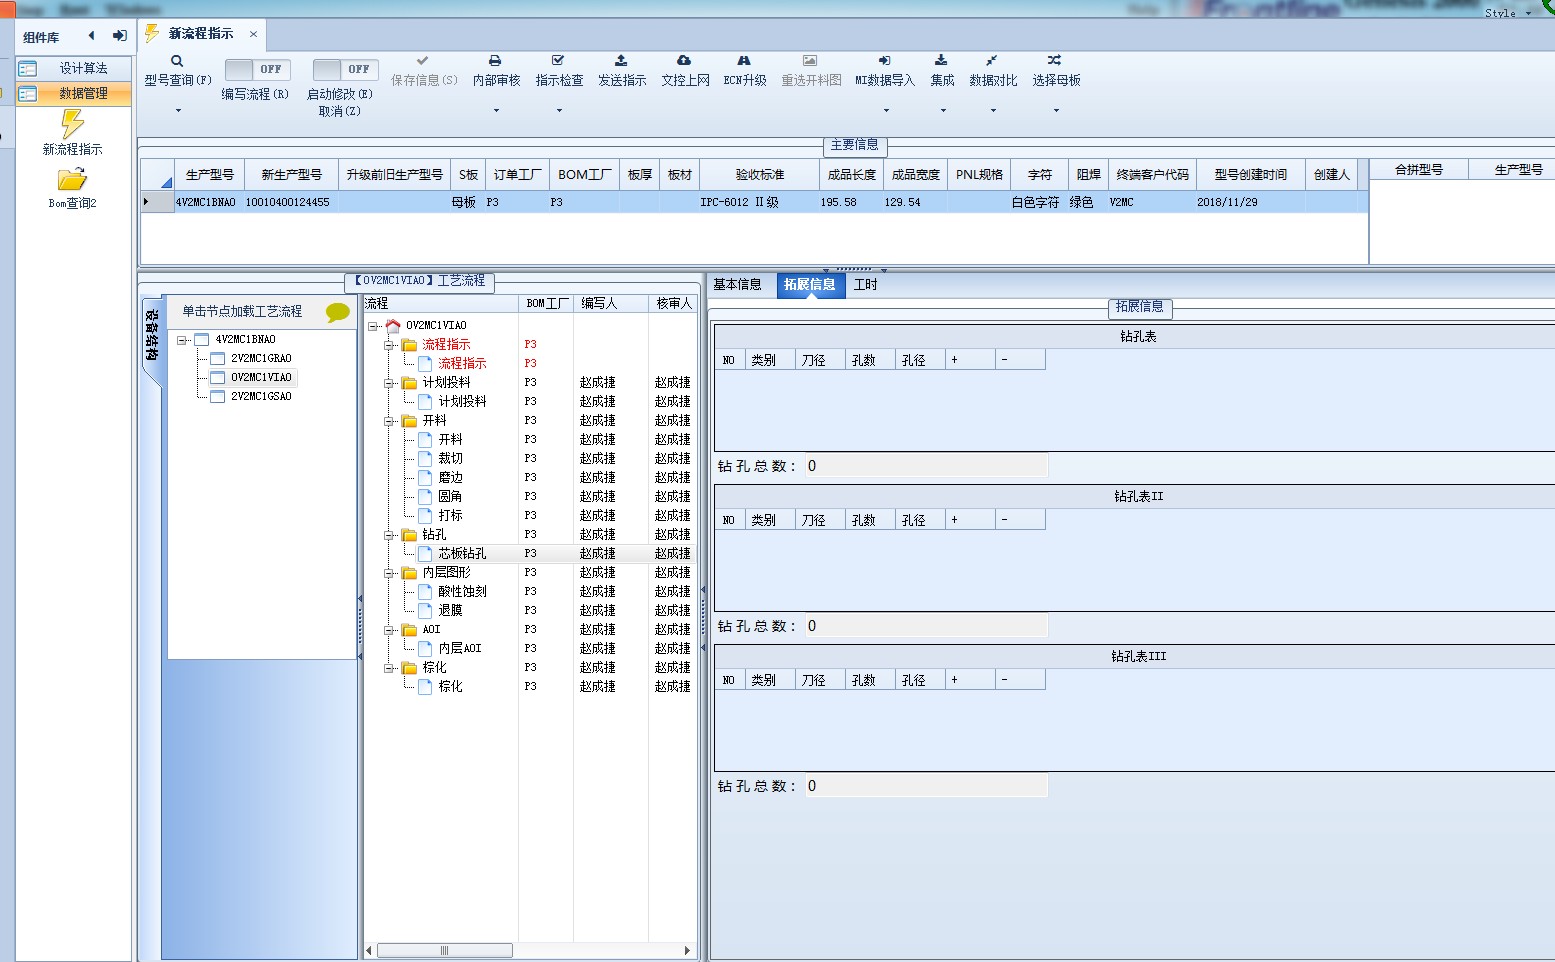Open Style menu at top right
This screenshot has height=962, width=1555.
click(1508, 12)
